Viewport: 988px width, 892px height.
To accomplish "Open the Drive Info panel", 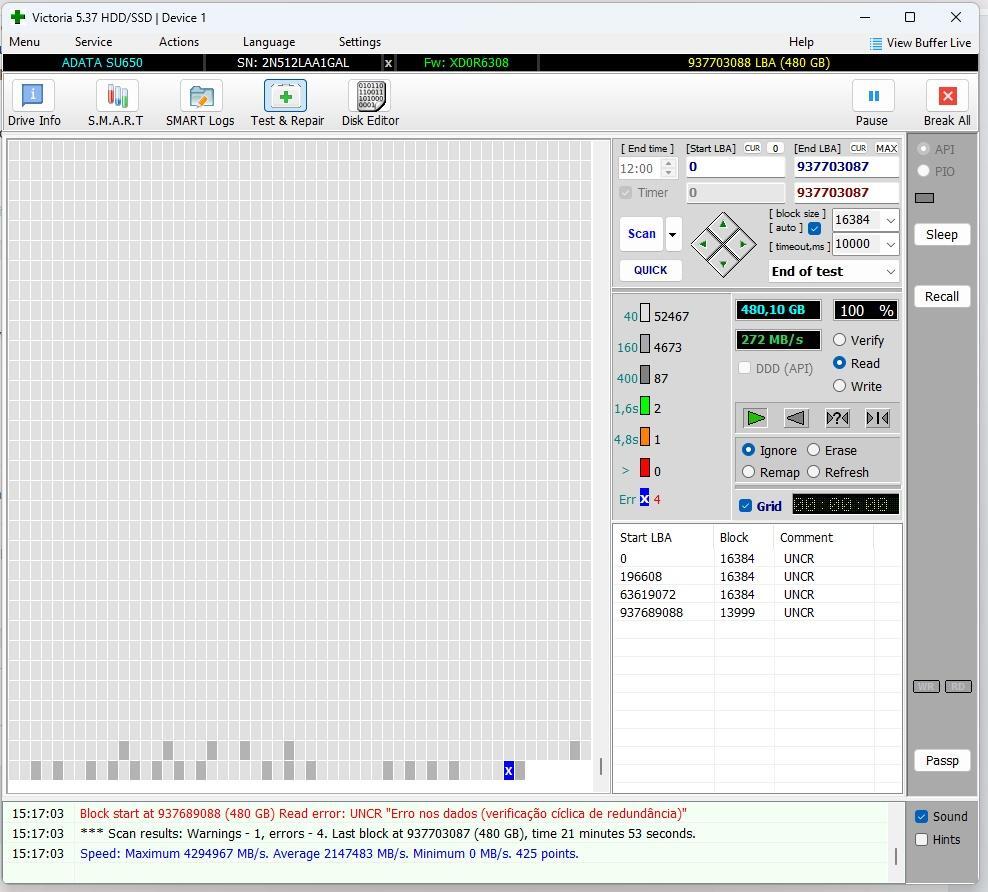I will coord(34,104).
